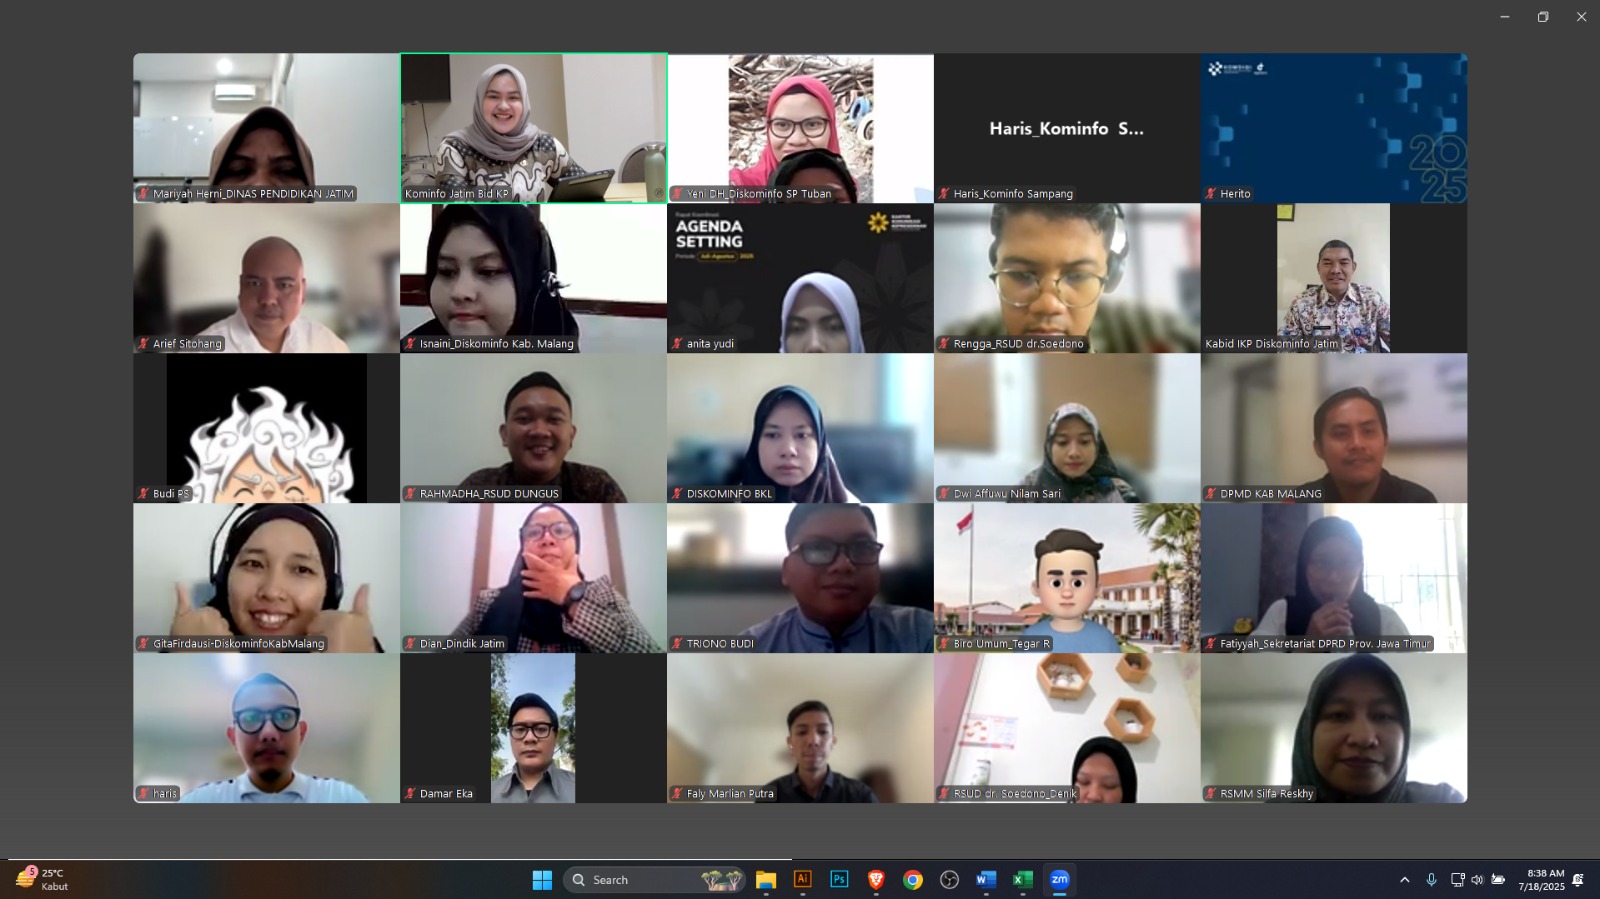Select Yeni DH_Diskominfo SP Tuban video tile

pos(800,128)
